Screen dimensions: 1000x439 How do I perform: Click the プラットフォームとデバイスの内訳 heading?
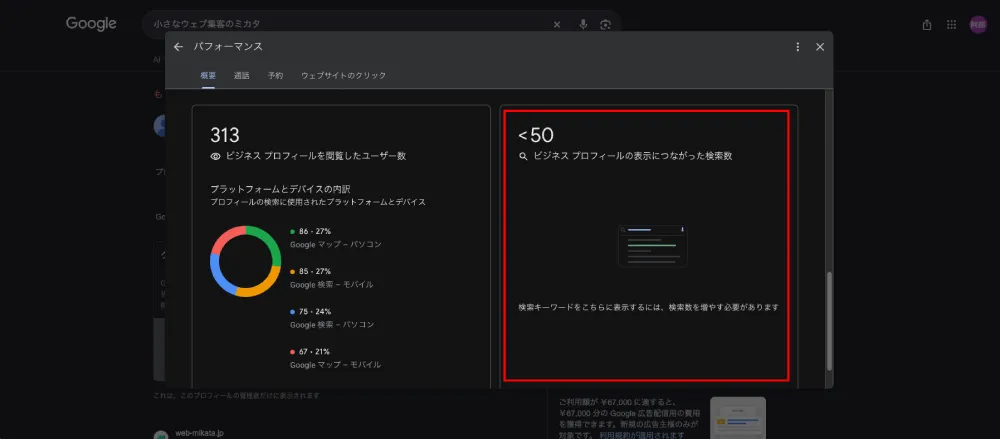click(x=280, y=189)
